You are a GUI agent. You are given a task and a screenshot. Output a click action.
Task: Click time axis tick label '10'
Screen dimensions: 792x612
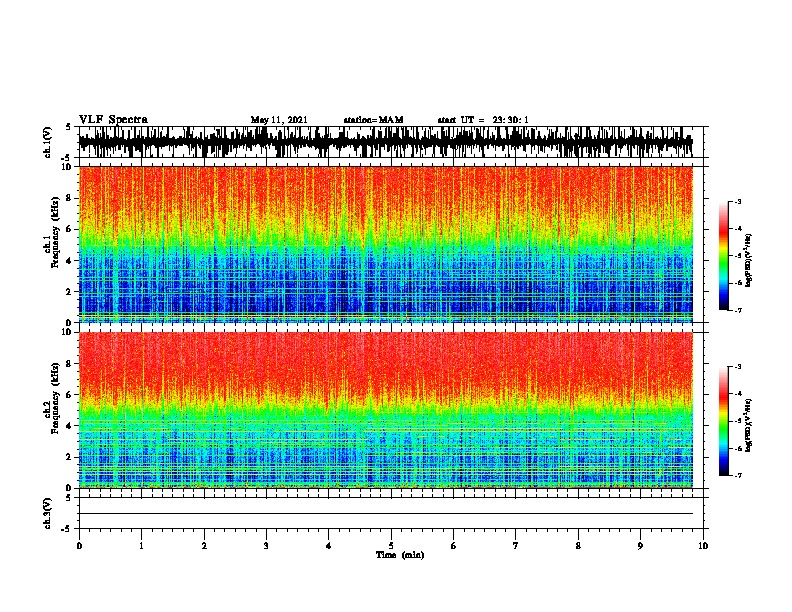[x=703, y=545]
